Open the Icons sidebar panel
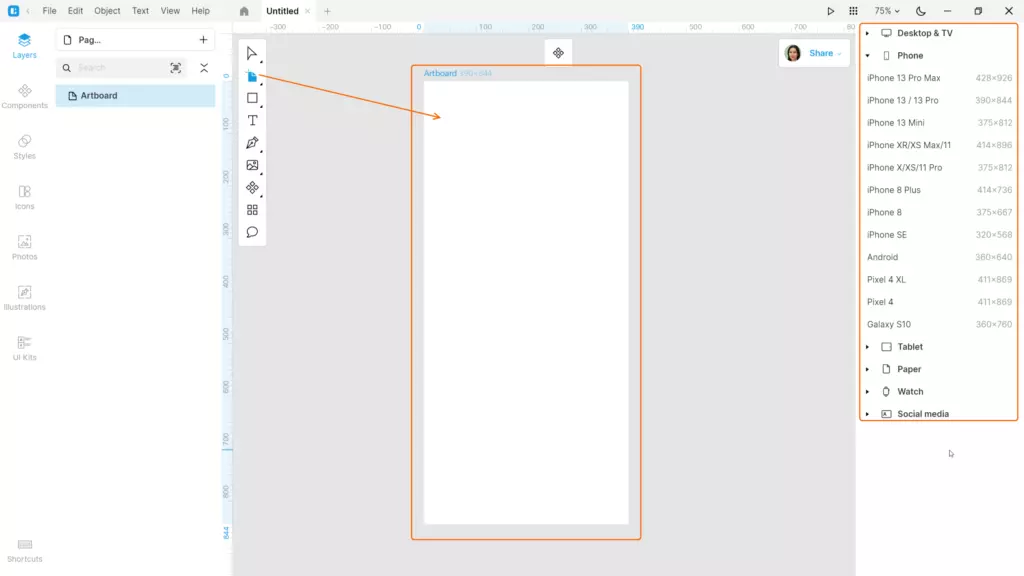Screen dimensions: 1024x576 (x=24, y=197)
